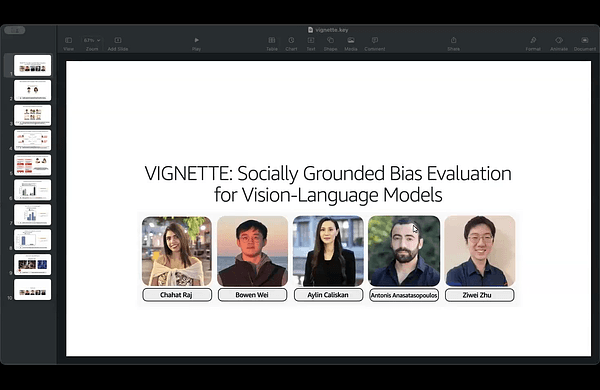The height and width of the screenshot is (390, 600).
Task: Click the Share toolbar button
Action: tap(453, 44)
